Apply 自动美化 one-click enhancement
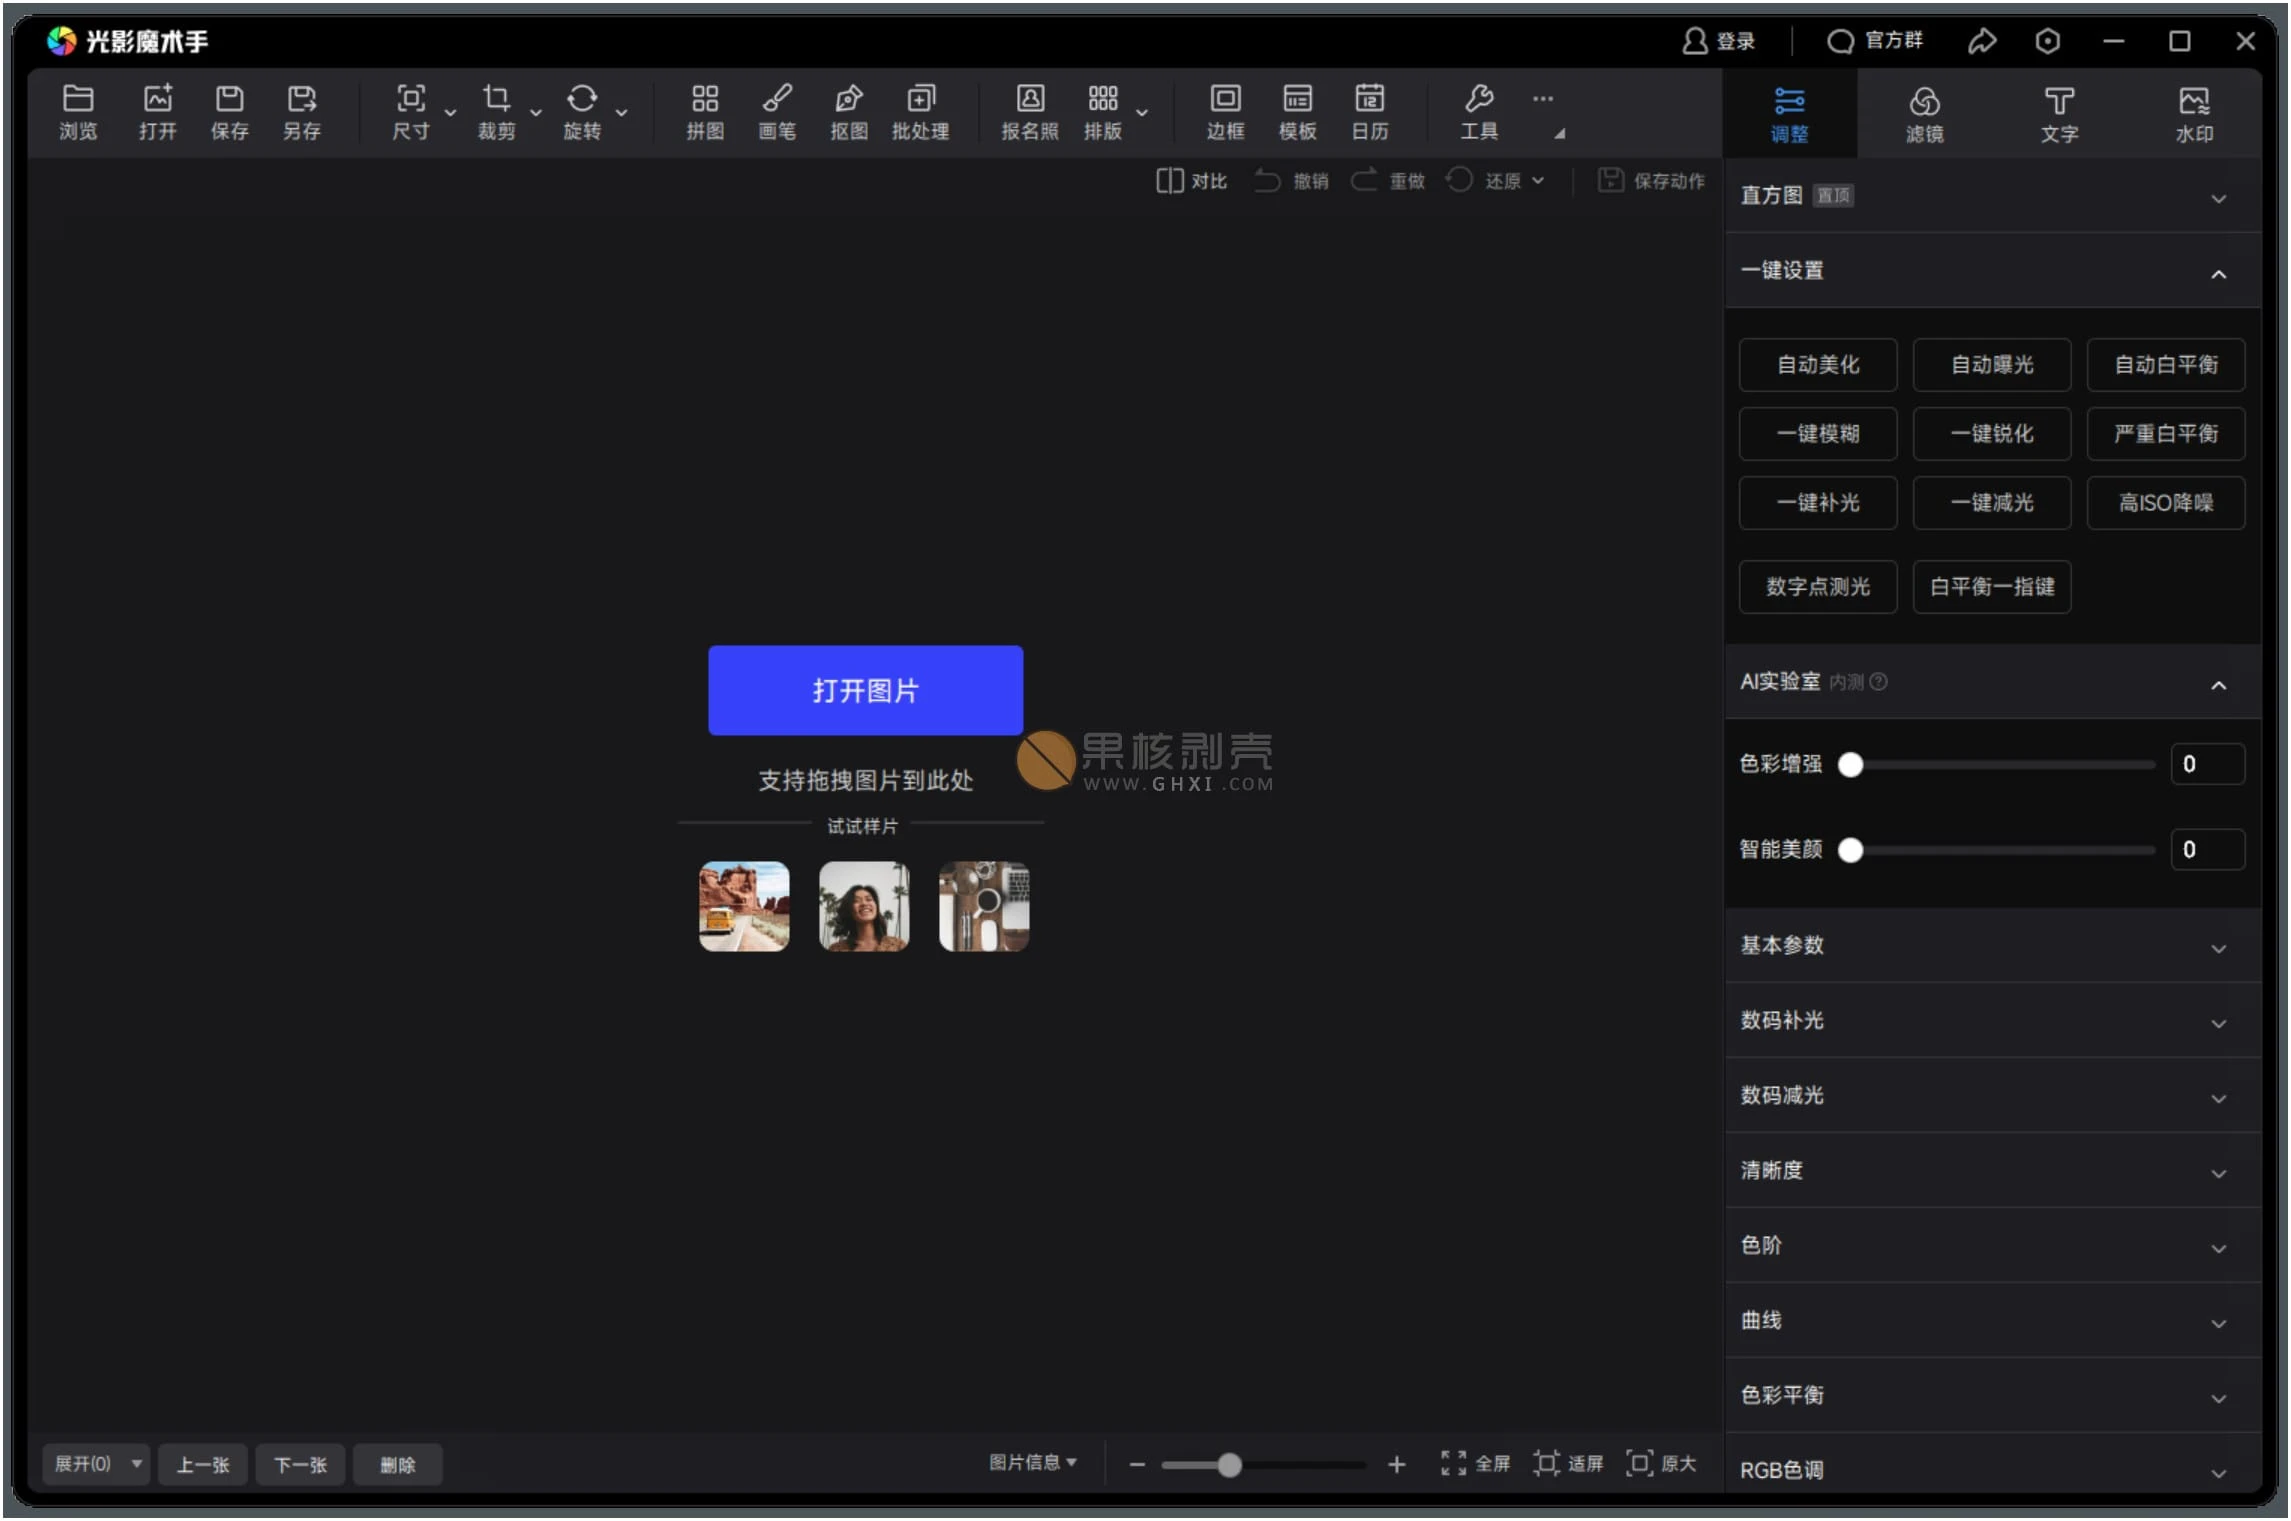Viewport: 2291px width, 1521px height. click(1817, 364)
